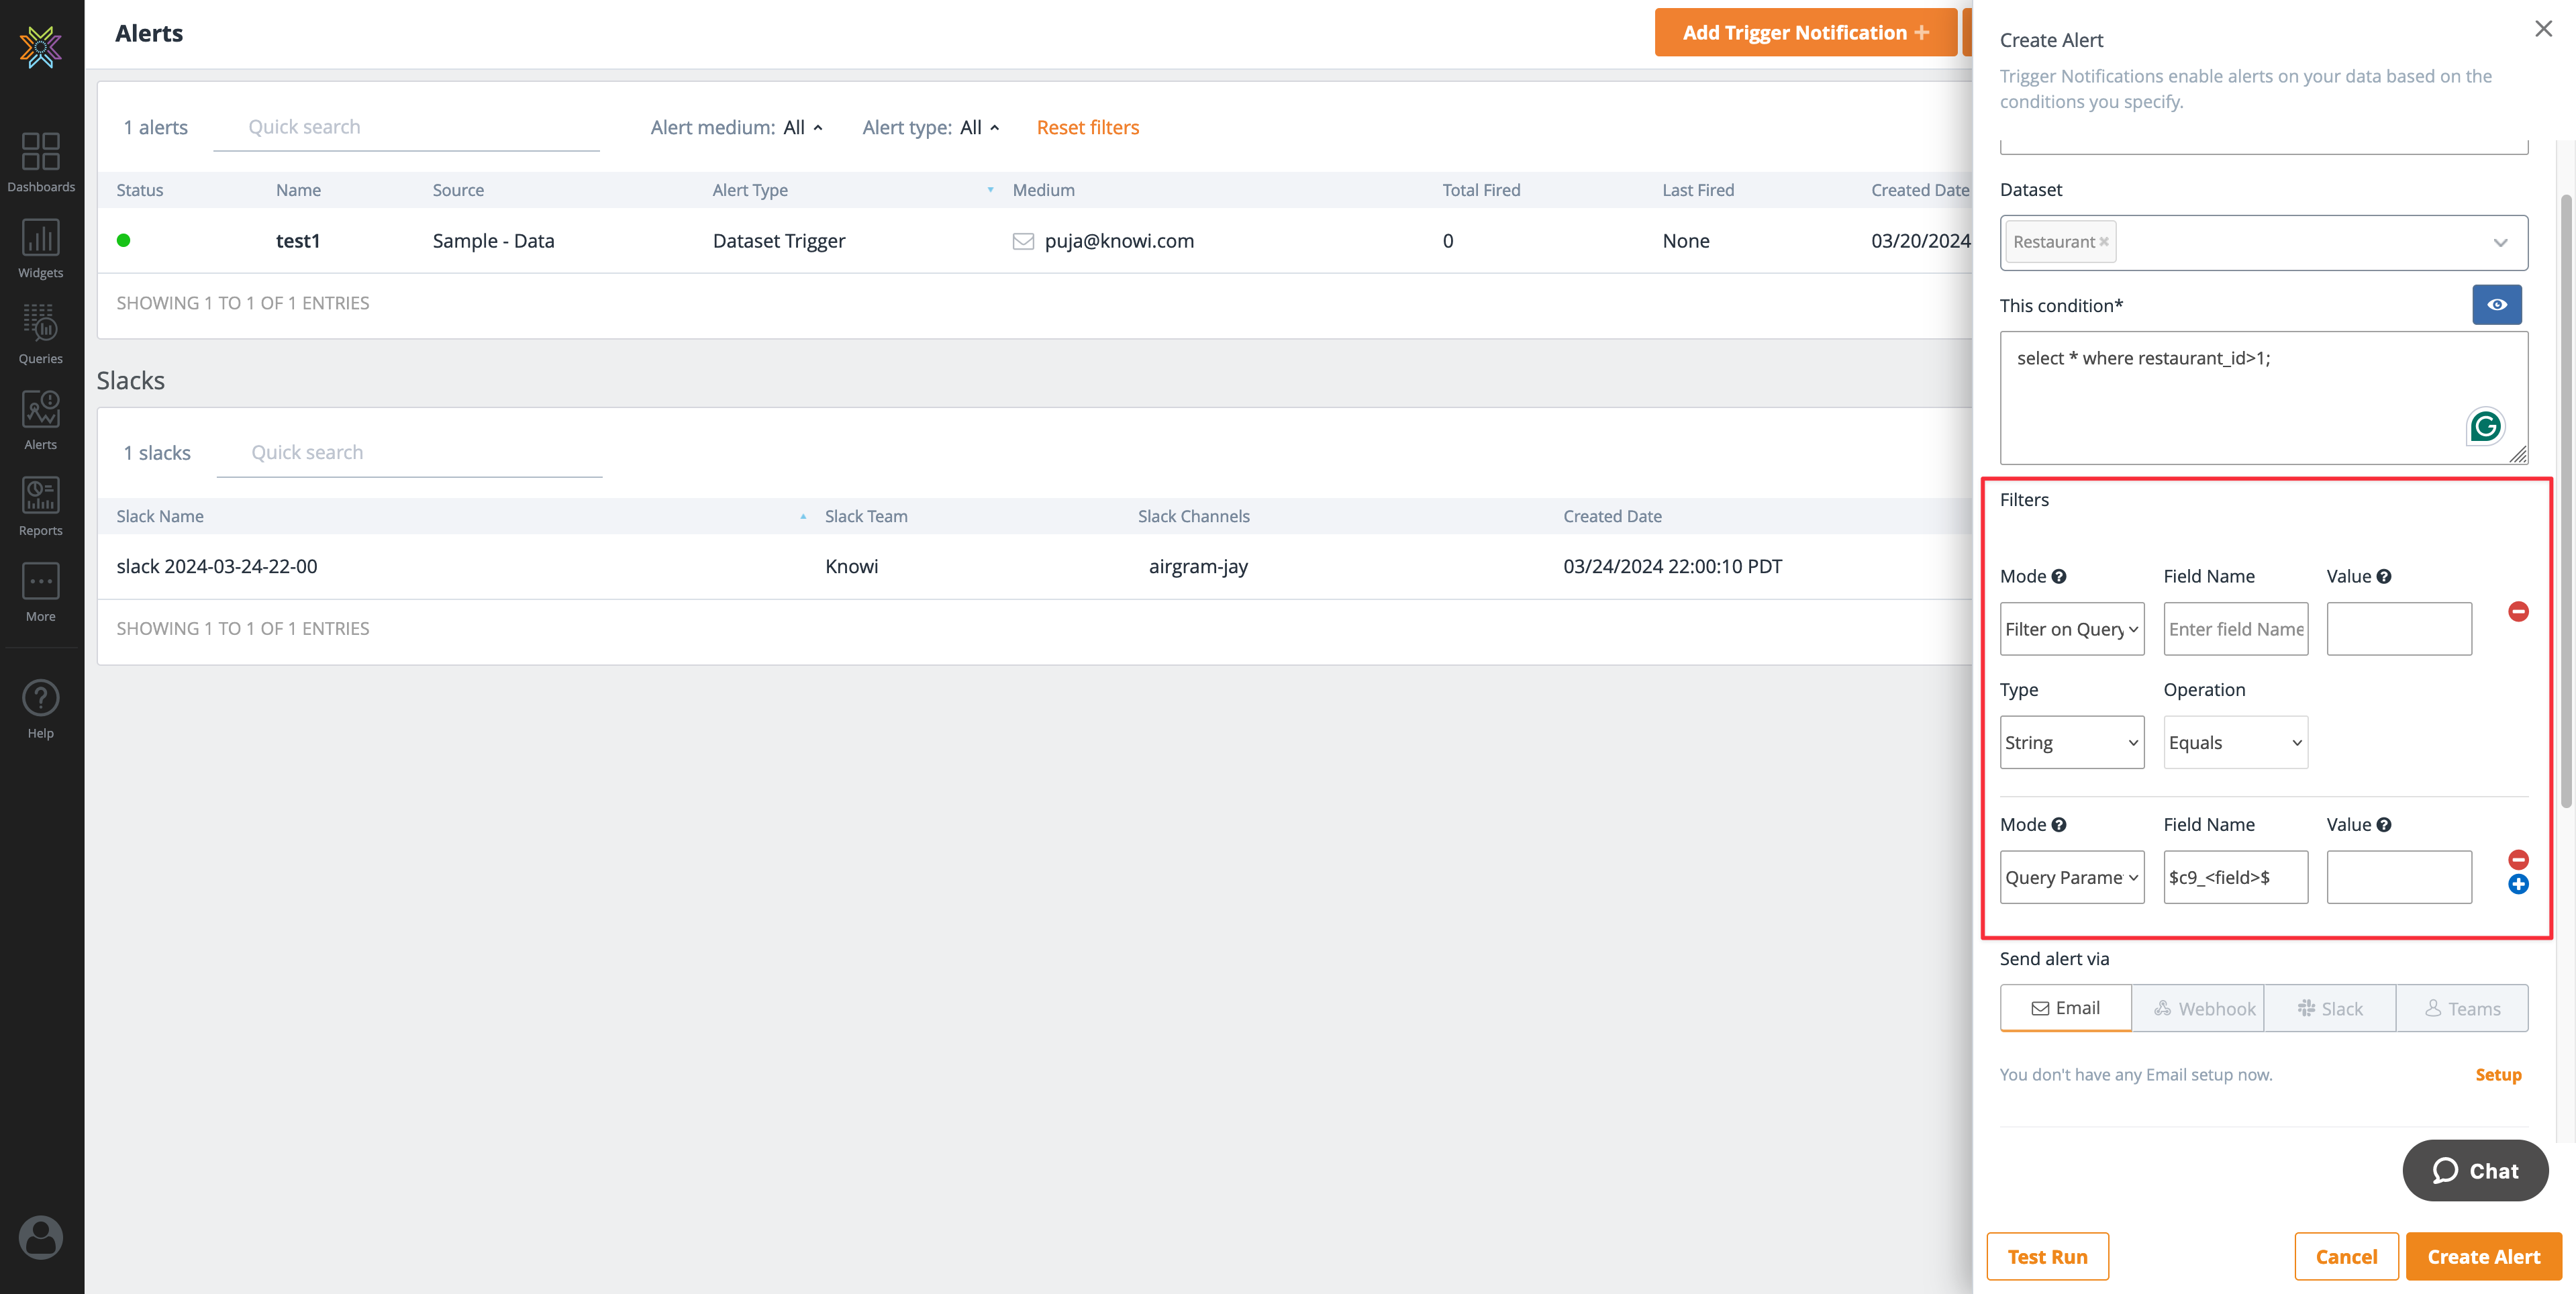Click the first Value help icon

(2384, 576)
